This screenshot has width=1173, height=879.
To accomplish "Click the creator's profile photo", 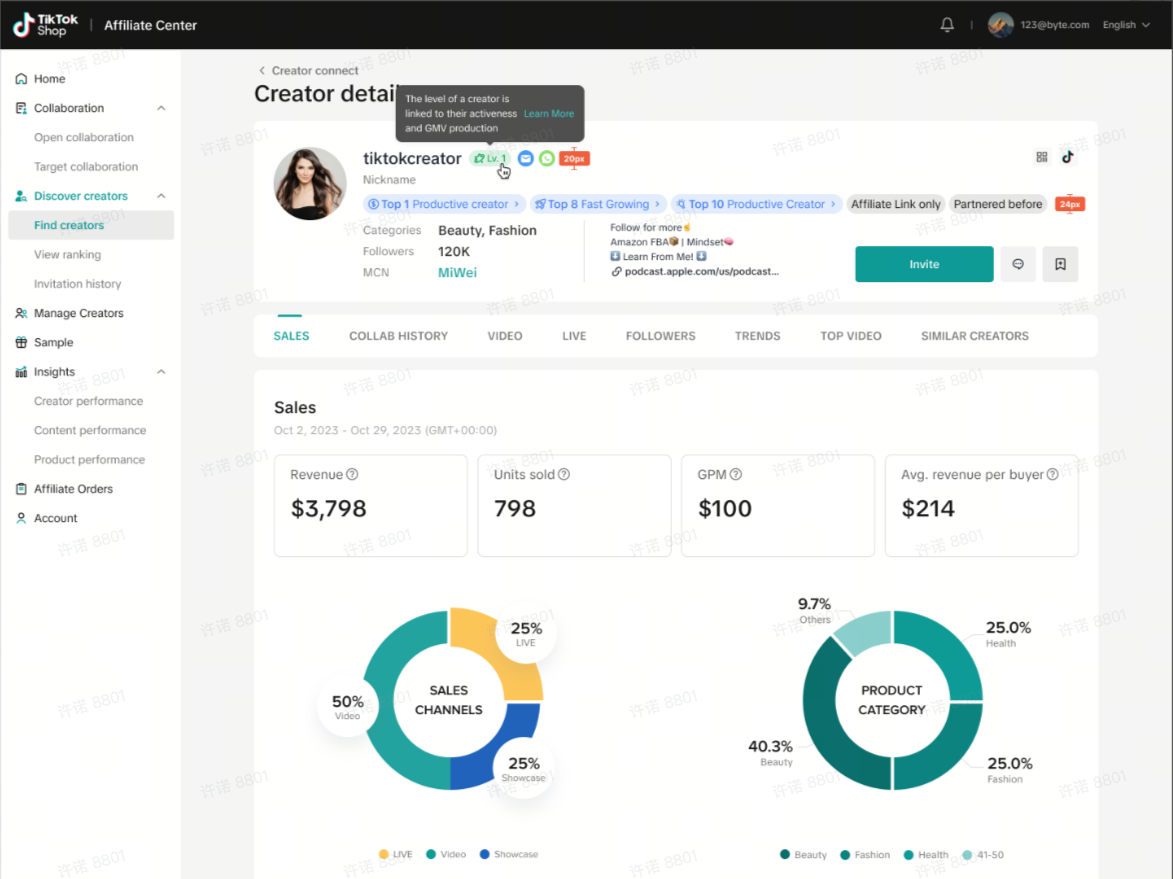I will tap(310, 184).
